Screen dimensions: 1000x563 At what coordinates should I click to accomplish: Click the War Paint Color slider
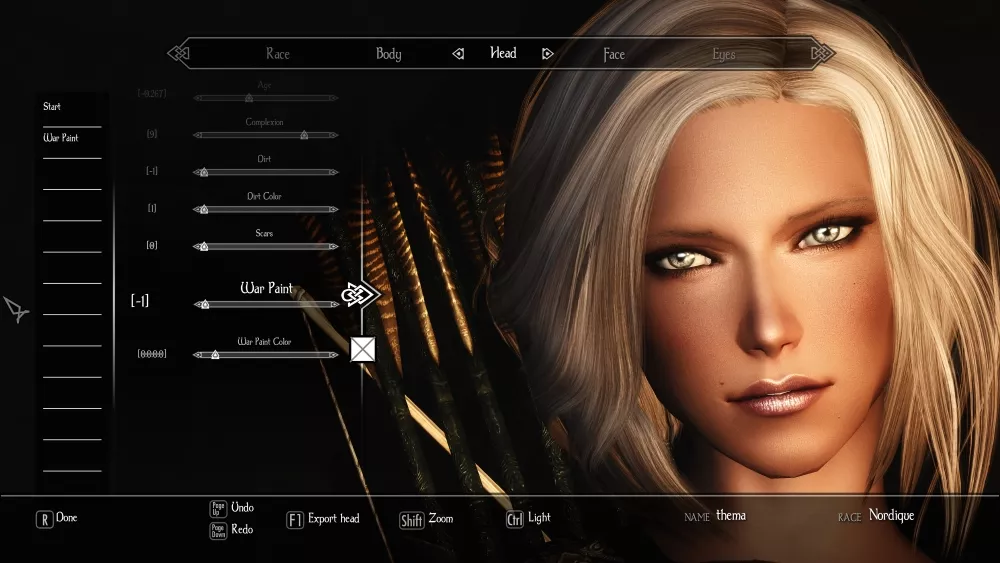point(265,355)
